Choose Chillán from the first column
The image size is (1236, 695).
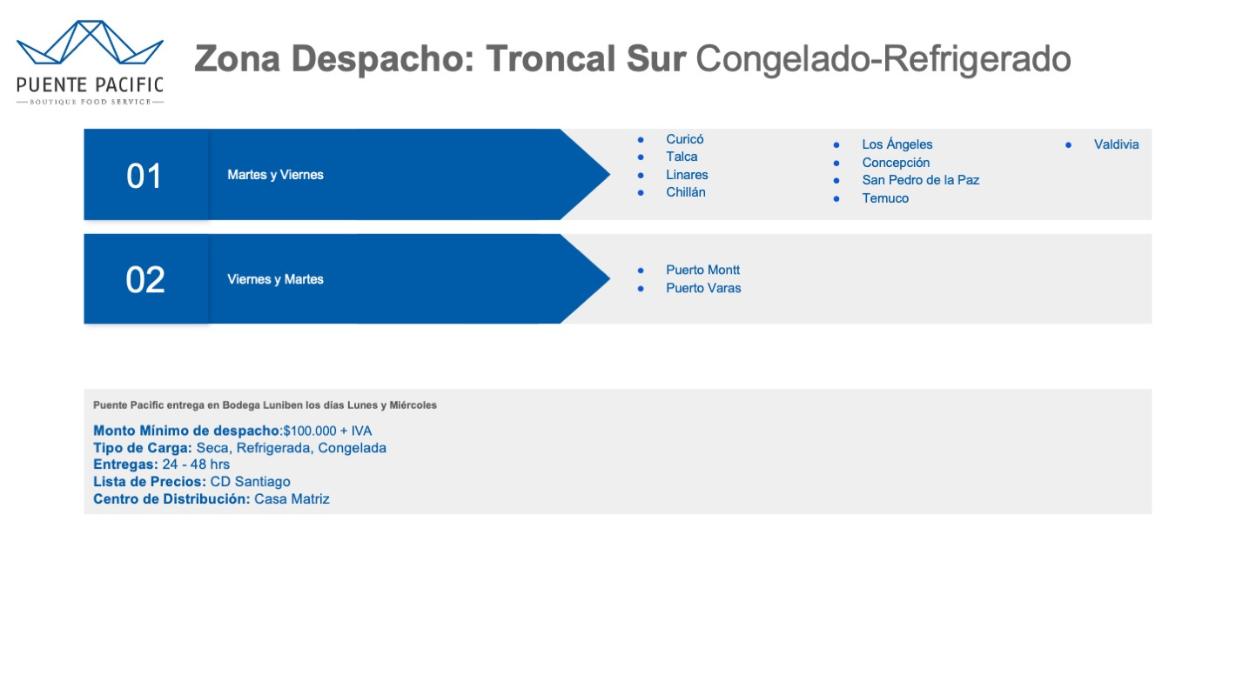coord(686,192)
